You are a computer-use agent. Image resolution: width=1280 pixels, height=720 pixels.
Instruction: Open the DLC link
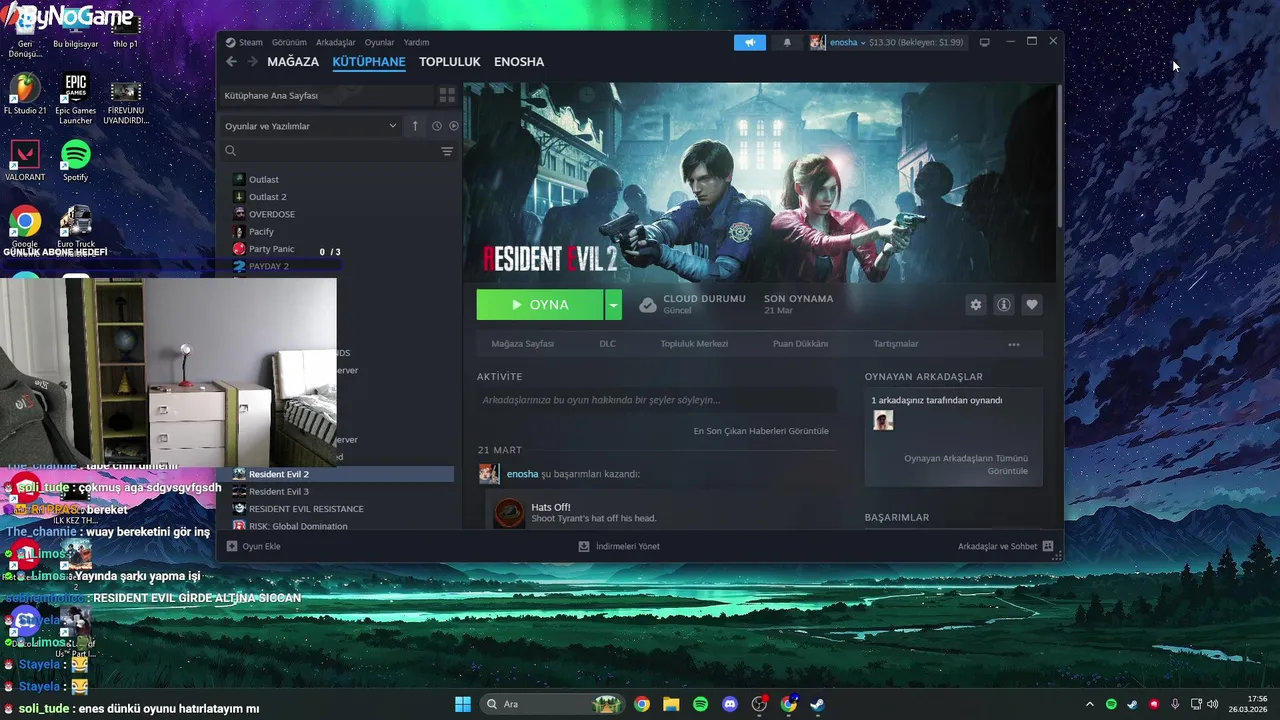pos(608,344)
